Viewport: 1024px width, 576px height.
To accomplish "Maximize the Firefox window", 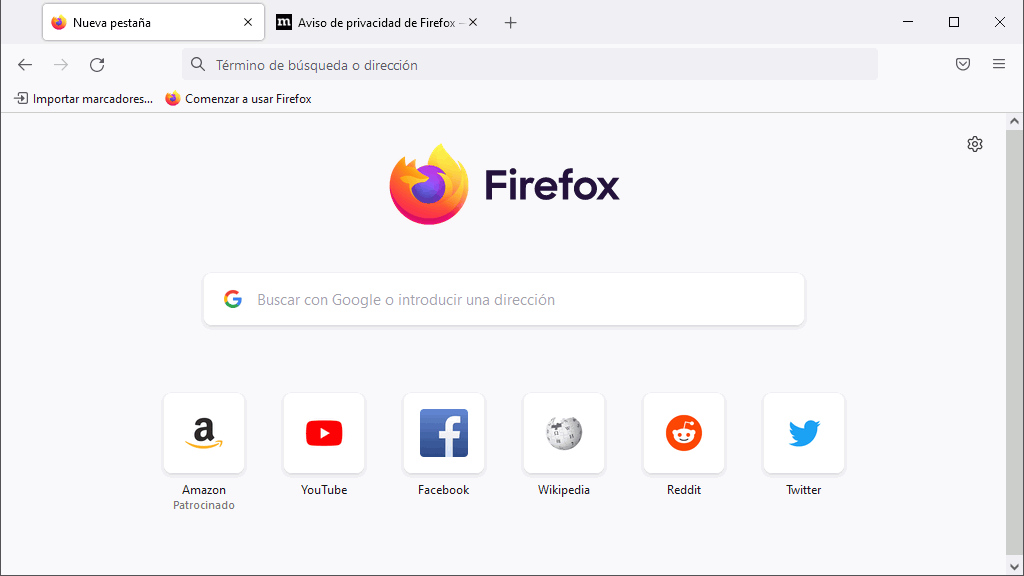I will (953, 22).
